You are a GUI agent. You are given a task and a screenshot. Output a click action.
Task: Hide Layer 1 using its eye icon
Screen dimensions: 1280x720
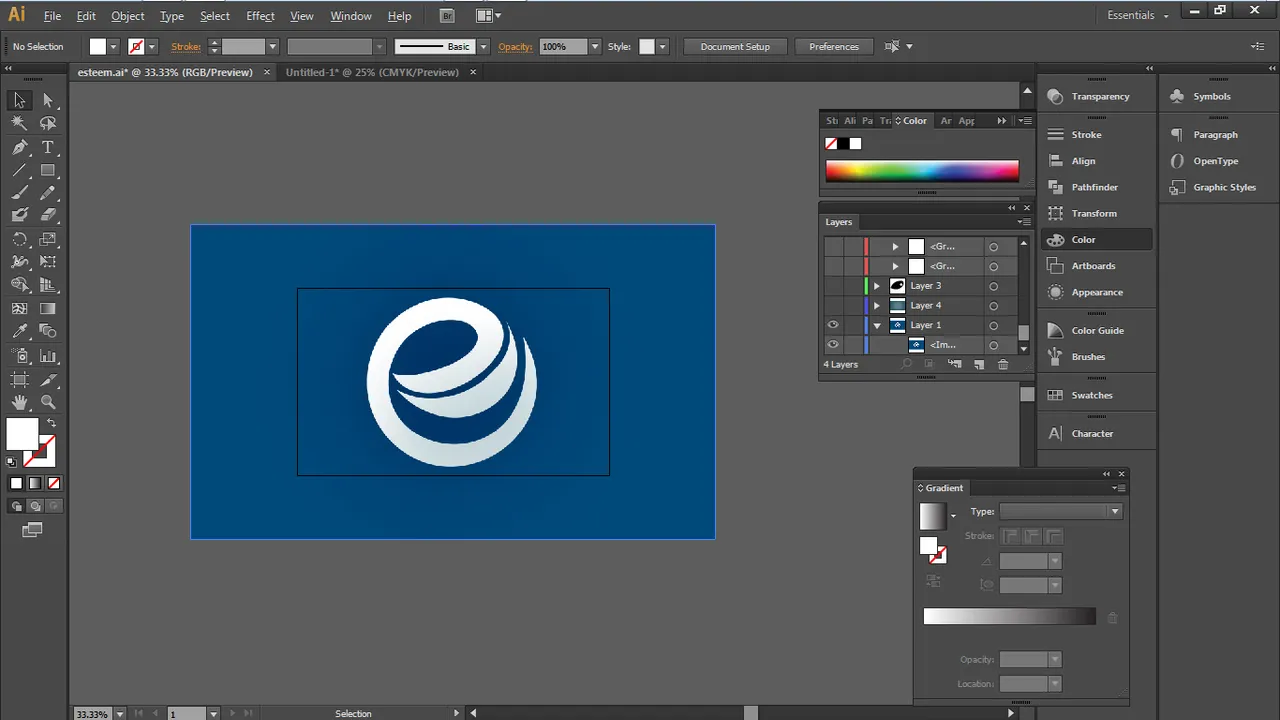pos(832,325)
